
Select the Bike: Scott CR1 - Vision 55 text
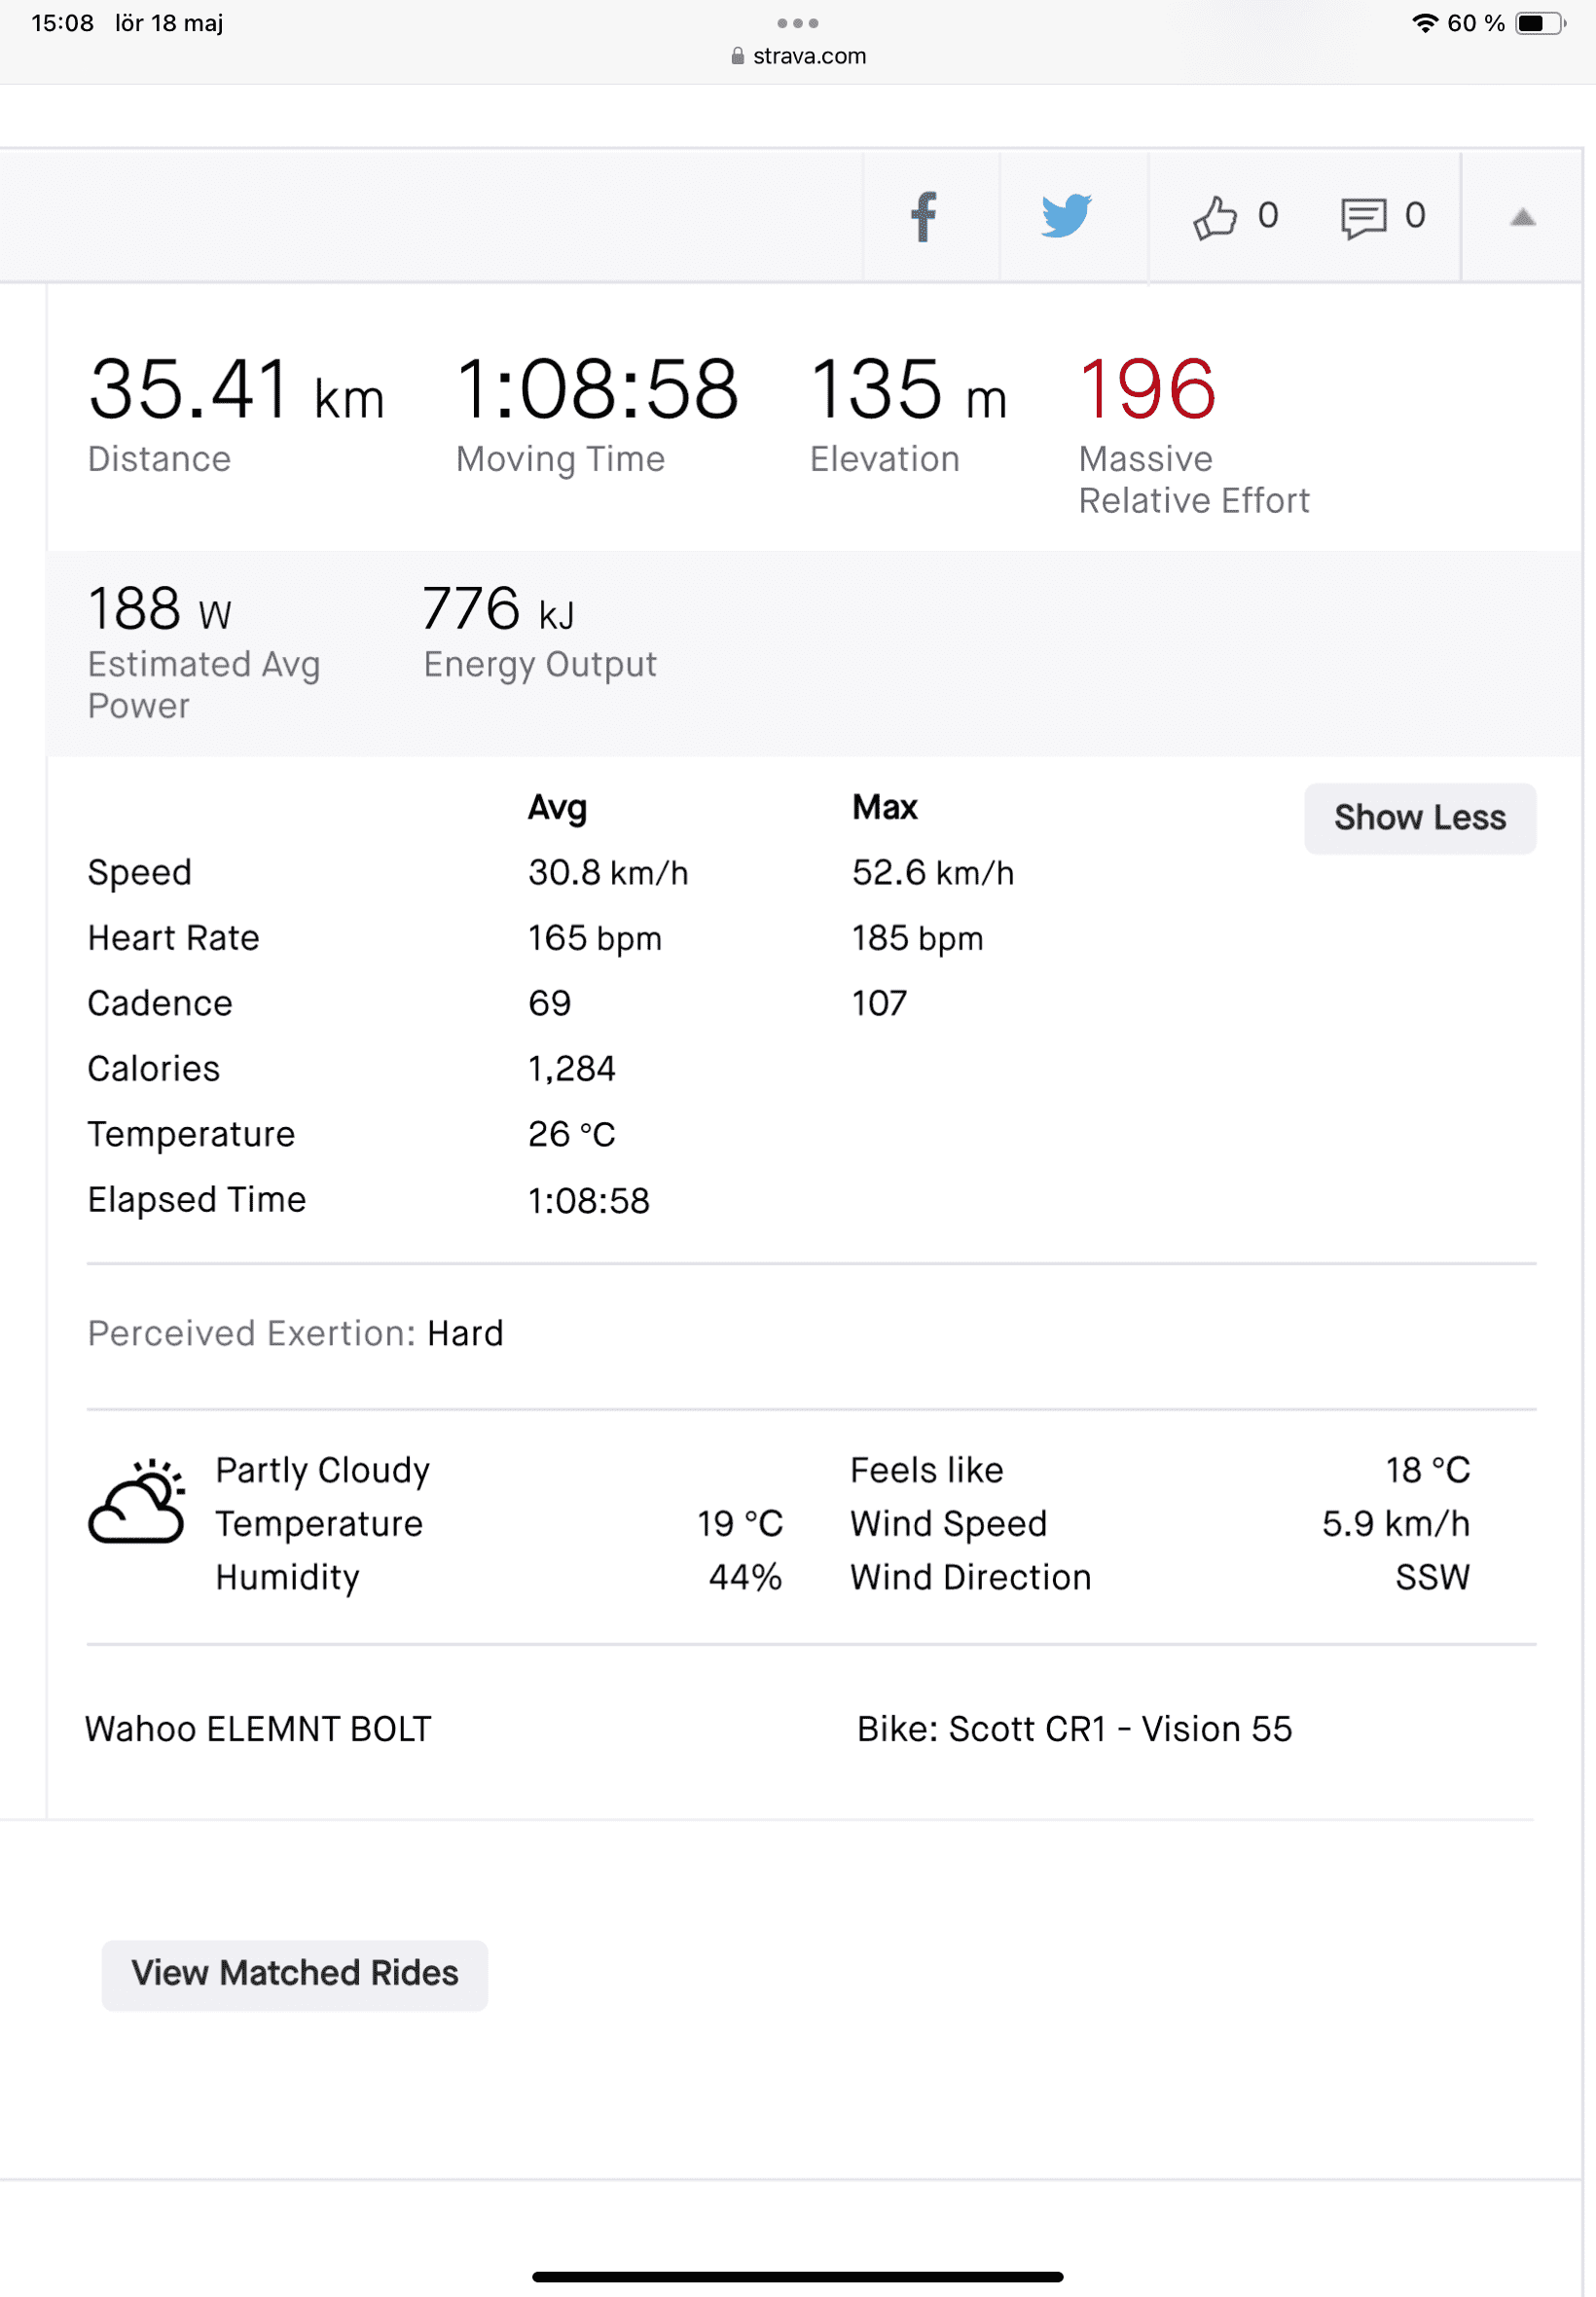(x=1075, y=1730)
